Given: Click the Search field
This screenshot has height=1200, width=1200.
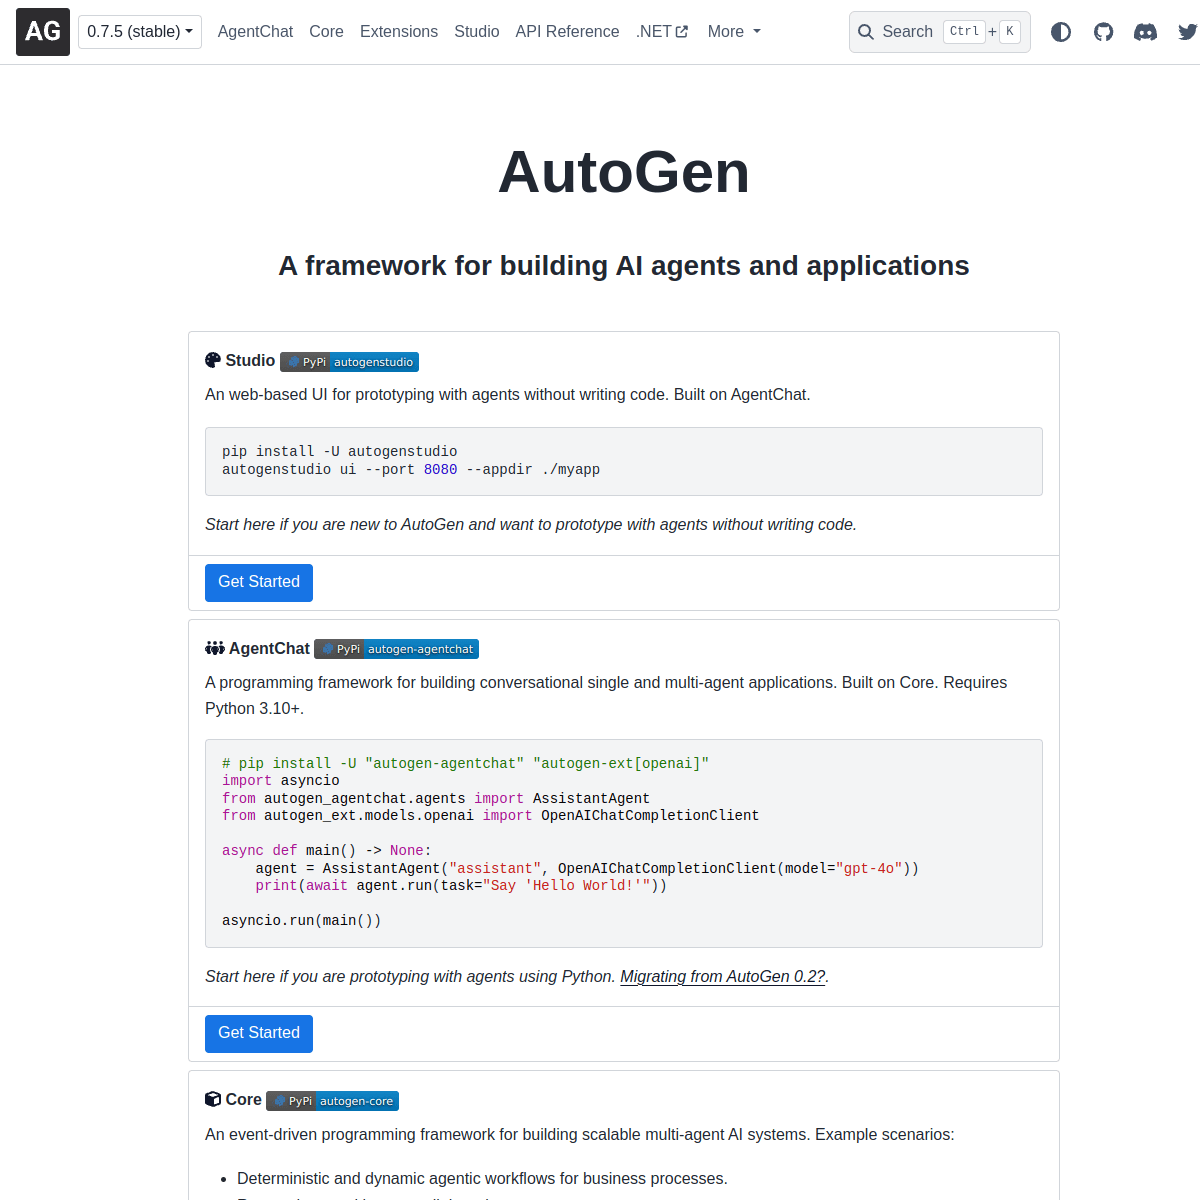Looking at the screenshot, I should (x=939, y=32).
